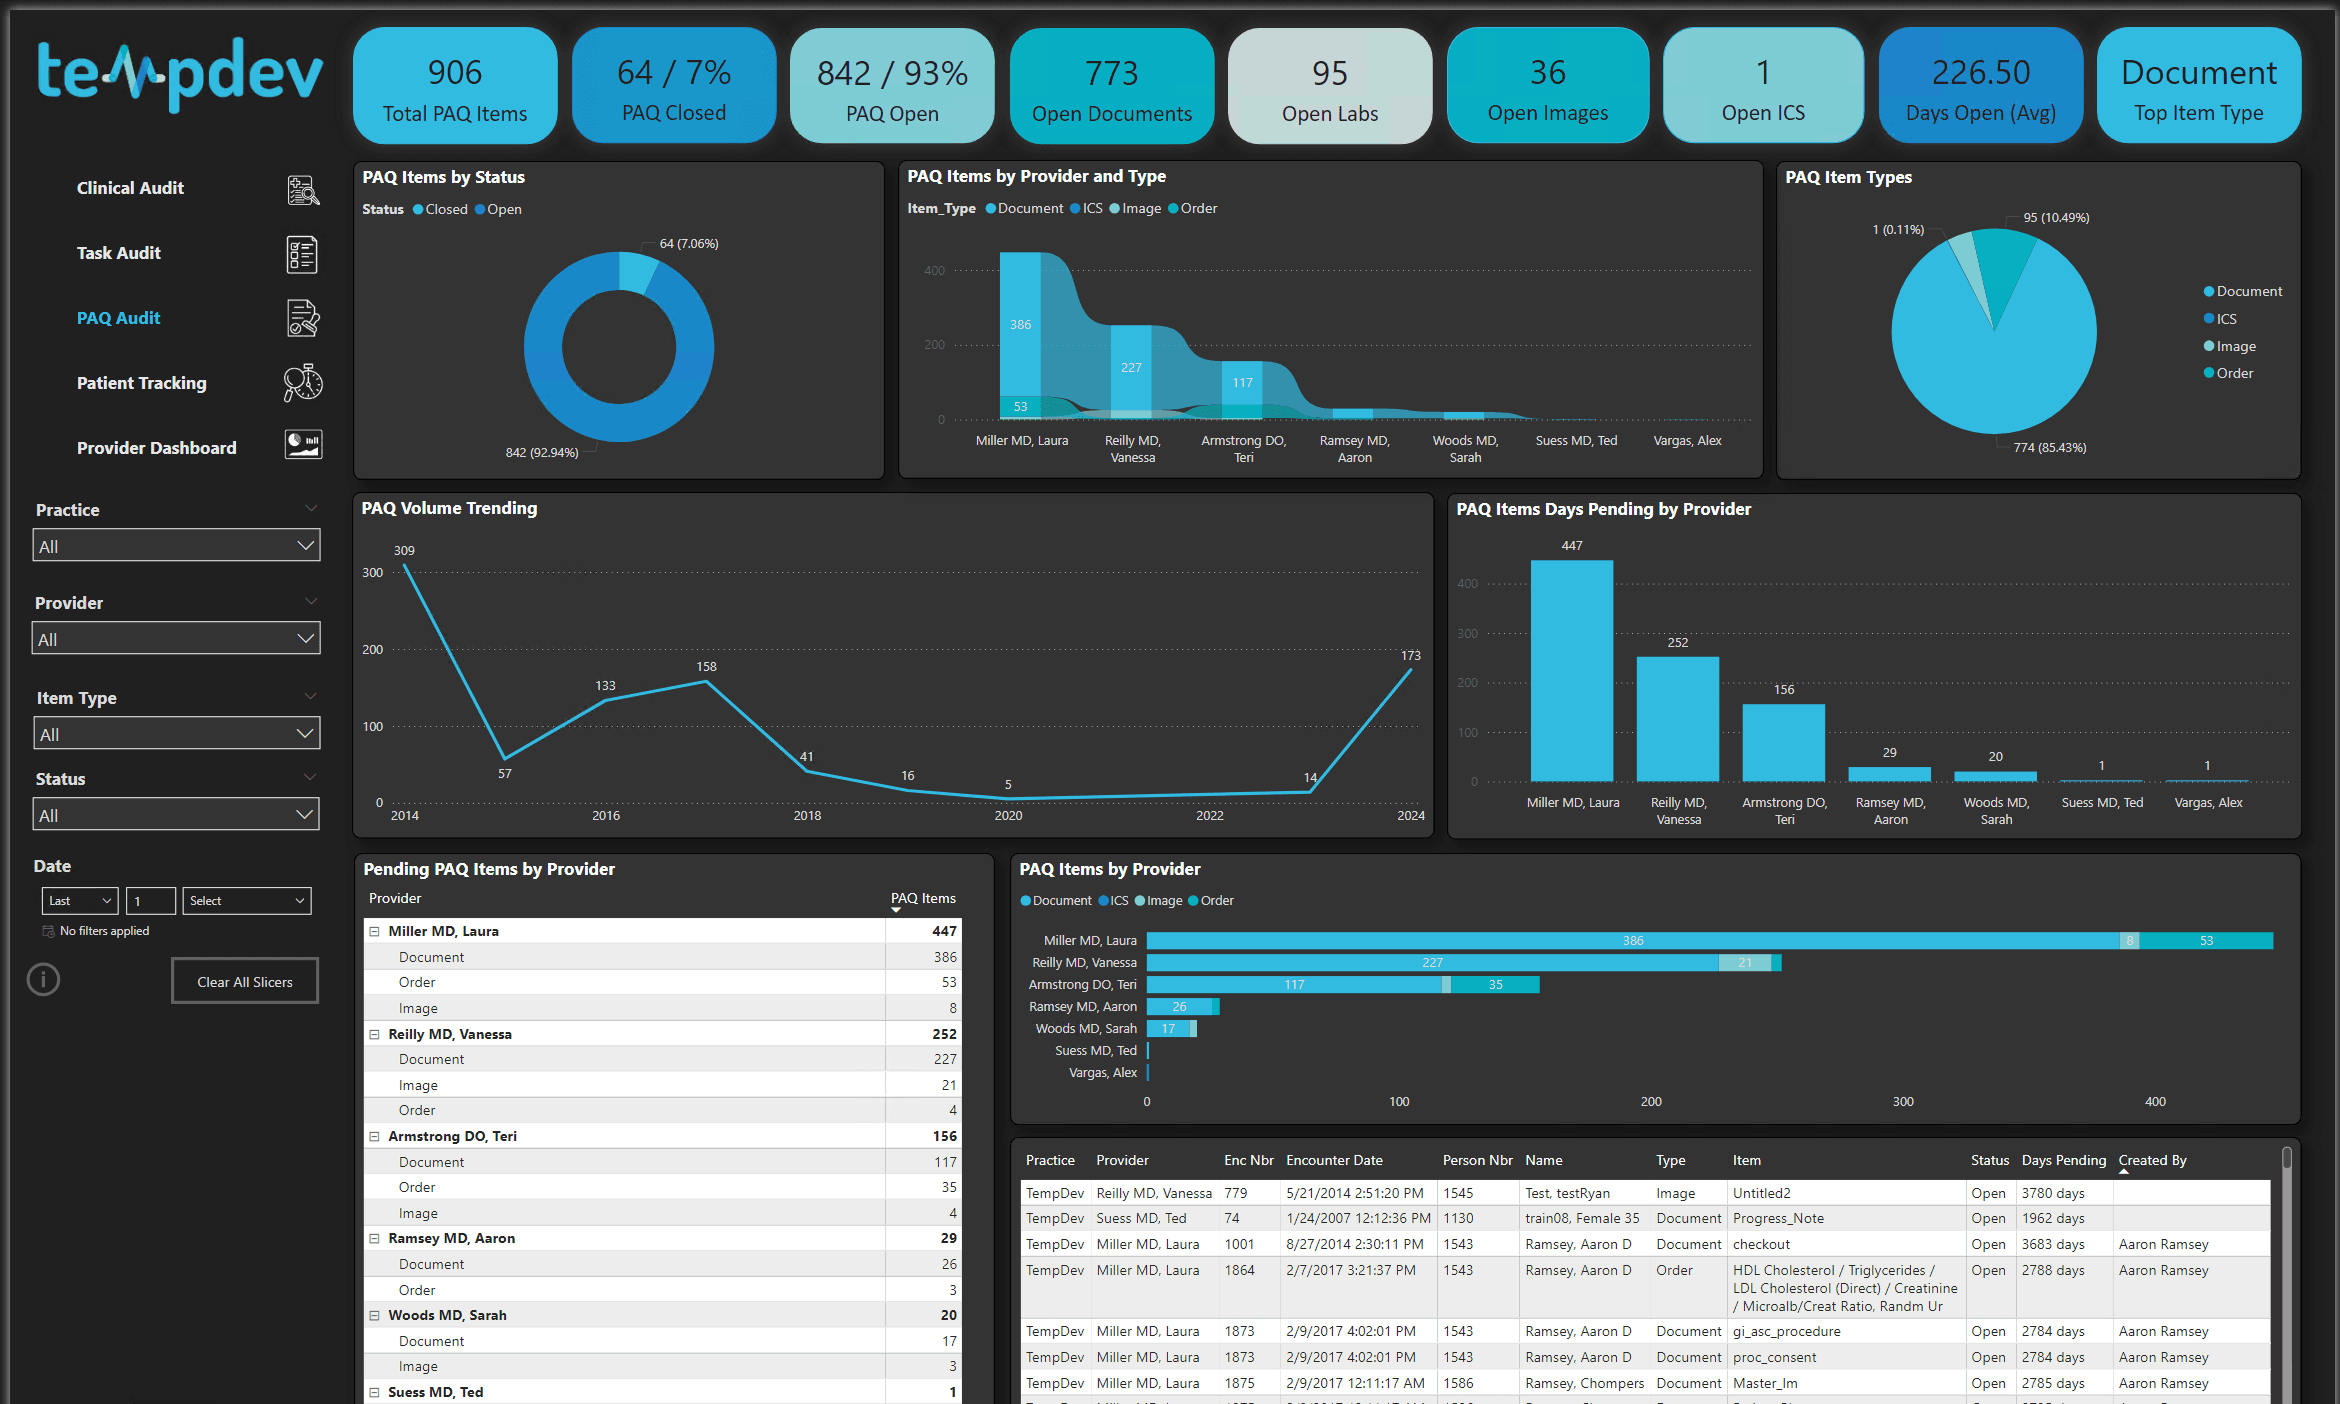Click the Task Audit checklist icon
This screenshot has width=2340, height=1404.
[x=302, y=255]
